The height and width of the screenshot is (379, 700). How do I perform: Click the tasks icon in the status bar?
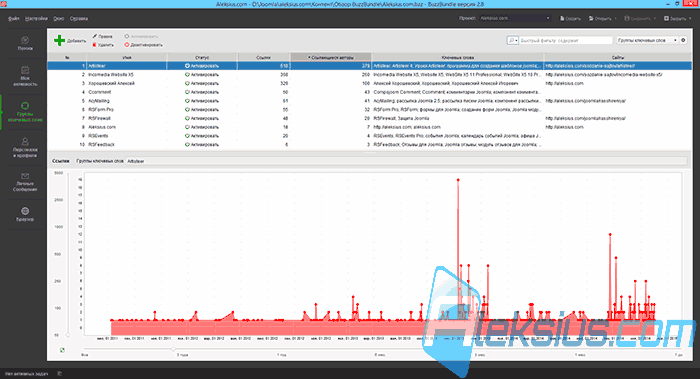pos(60,373)
